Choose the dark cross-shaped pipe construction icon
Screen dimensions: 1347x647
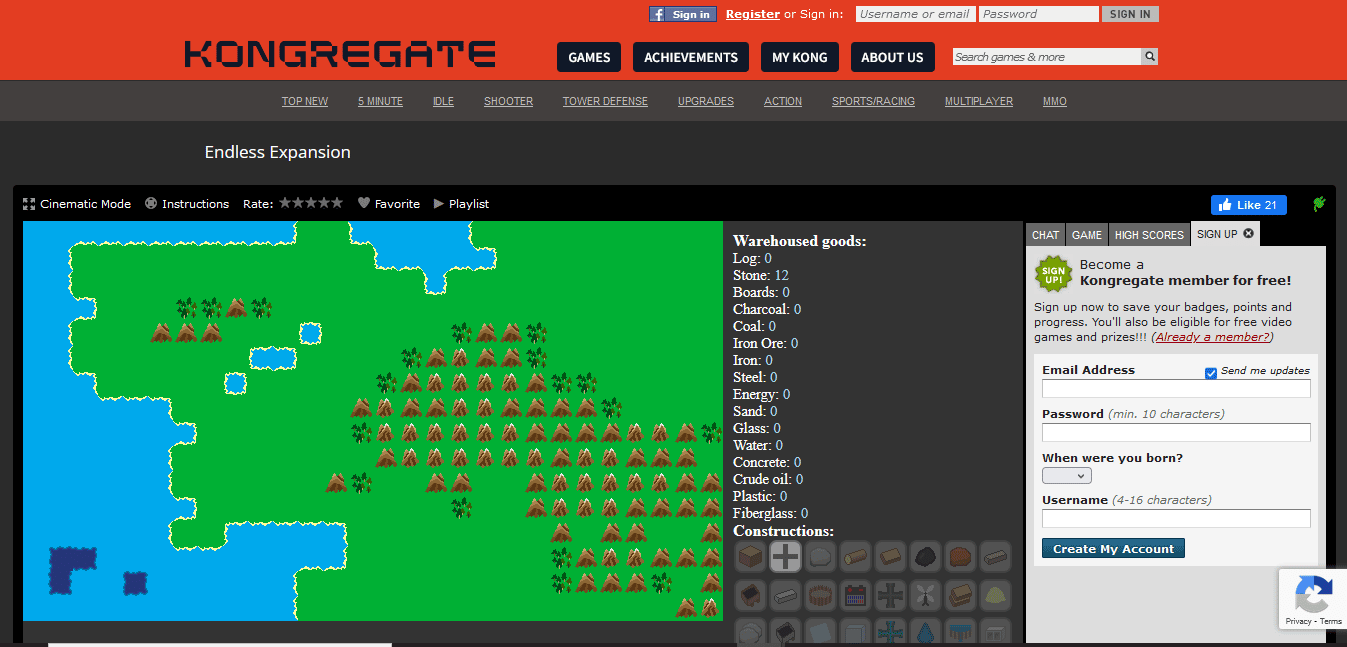(890, 595)
